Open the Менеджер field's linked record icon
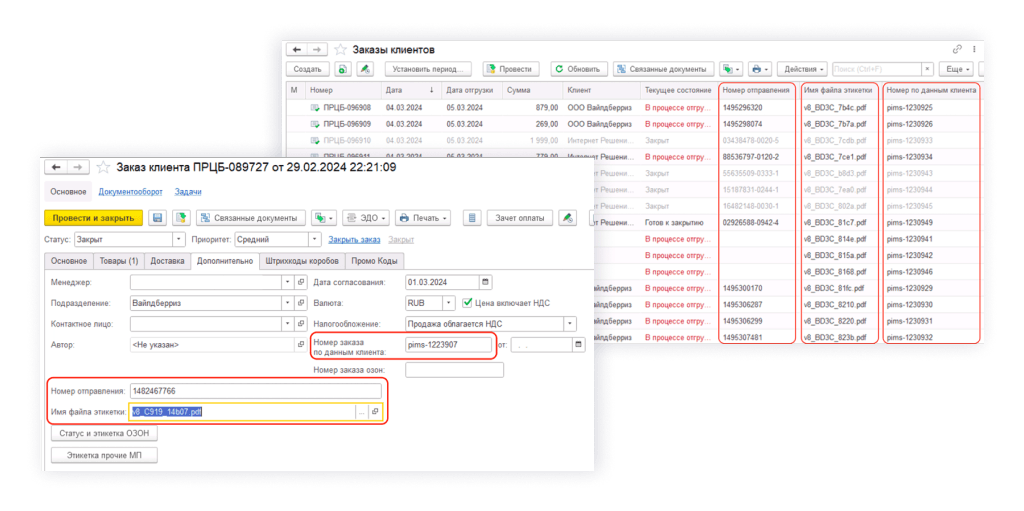This screenshot has width=1024, height=511. [301, 282]
